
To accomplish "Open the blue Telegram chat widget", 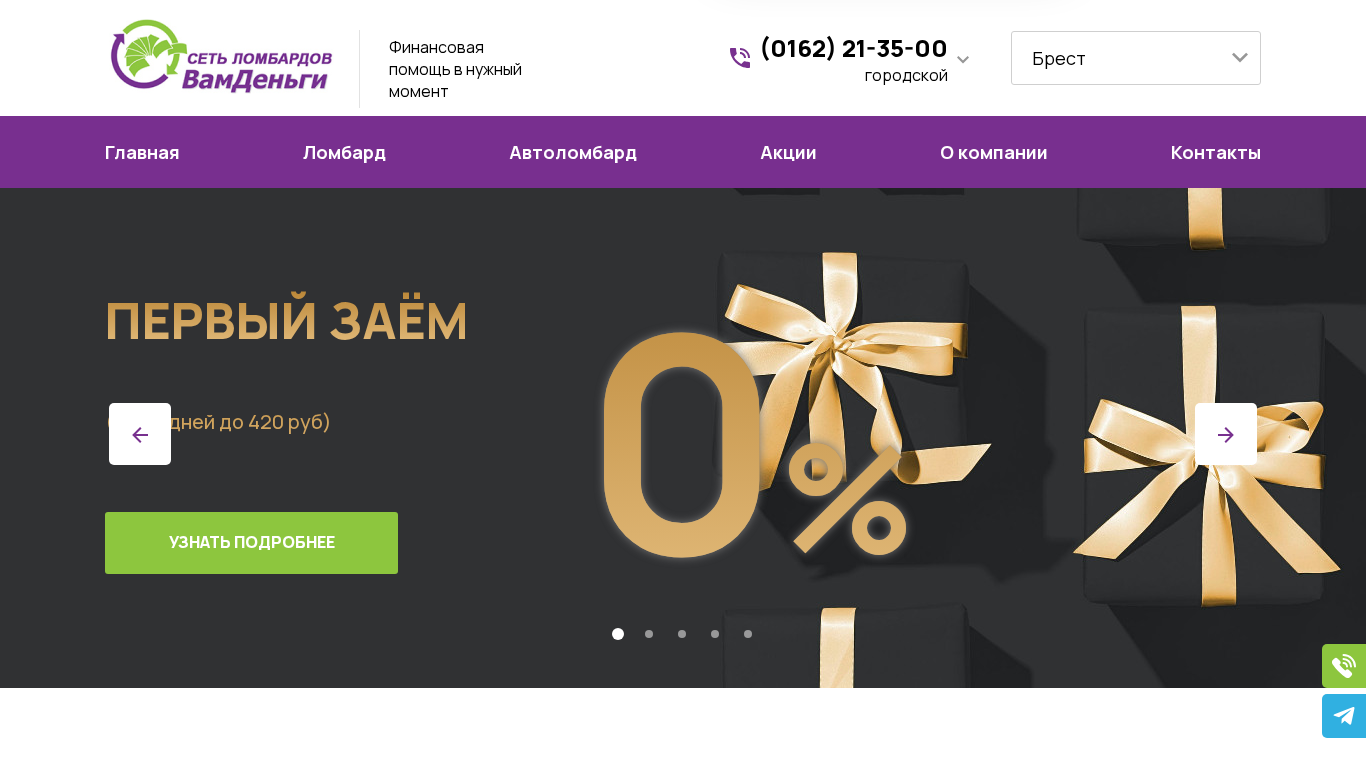I will point(1344,716).
